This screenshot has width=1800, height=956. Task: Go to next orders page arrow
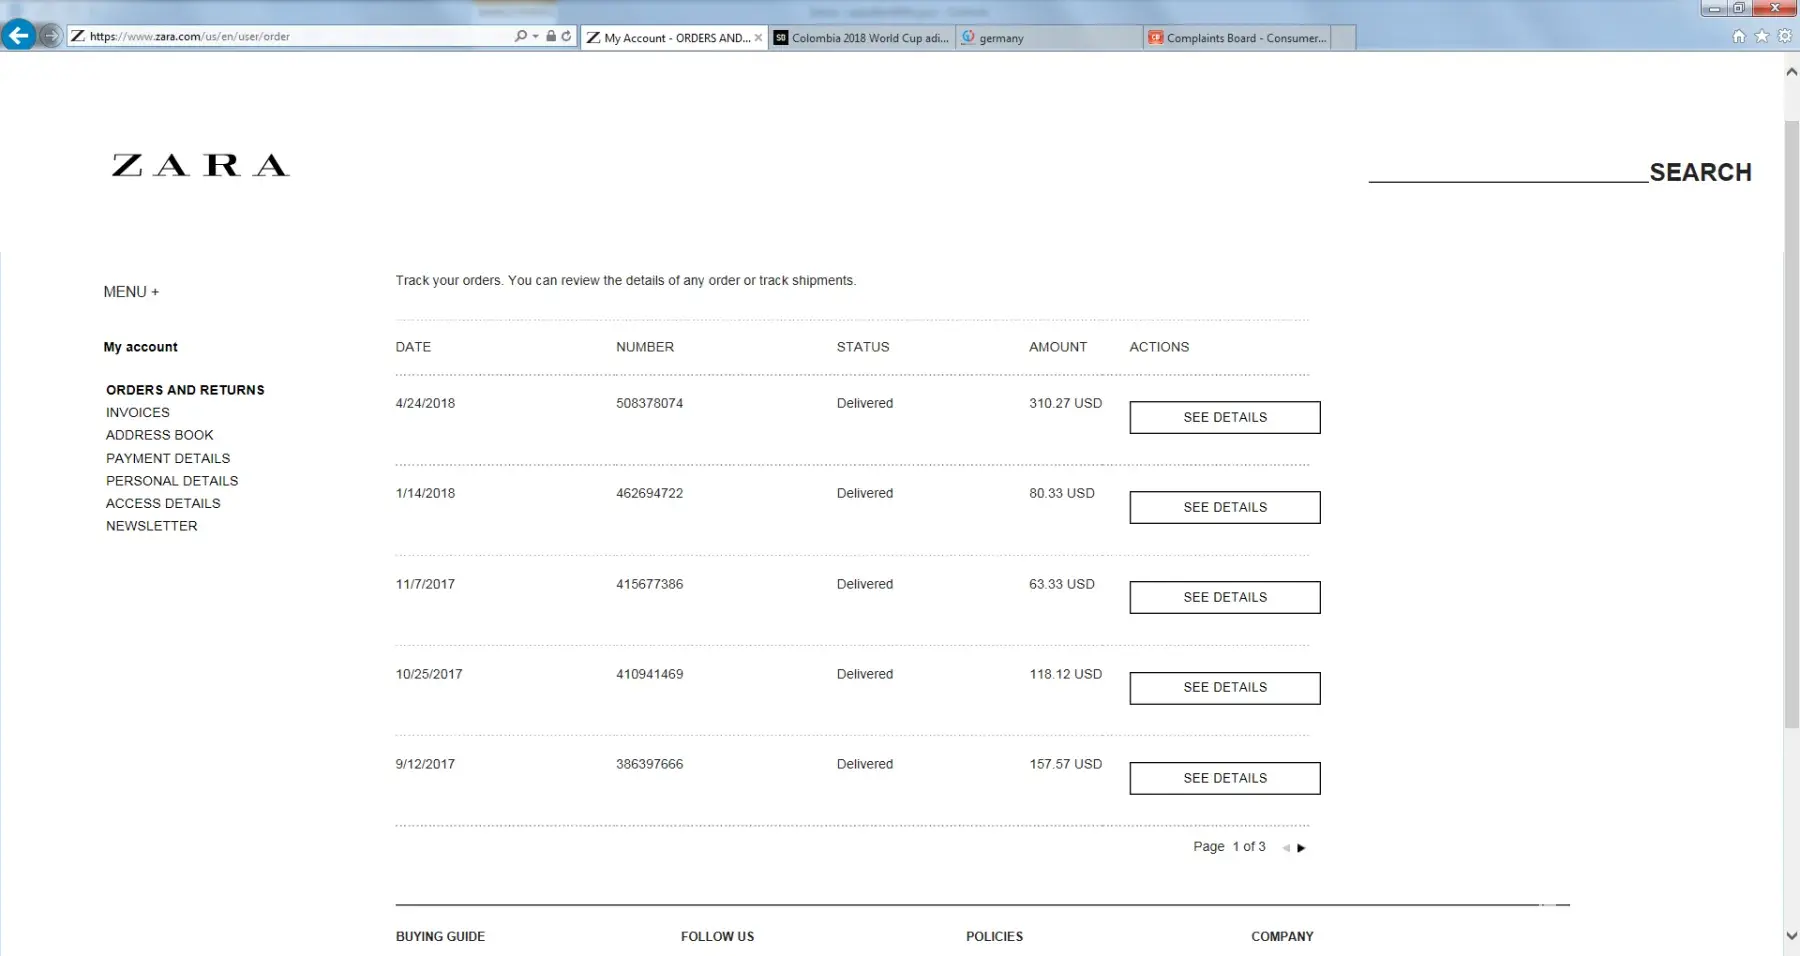[1301, 848]
